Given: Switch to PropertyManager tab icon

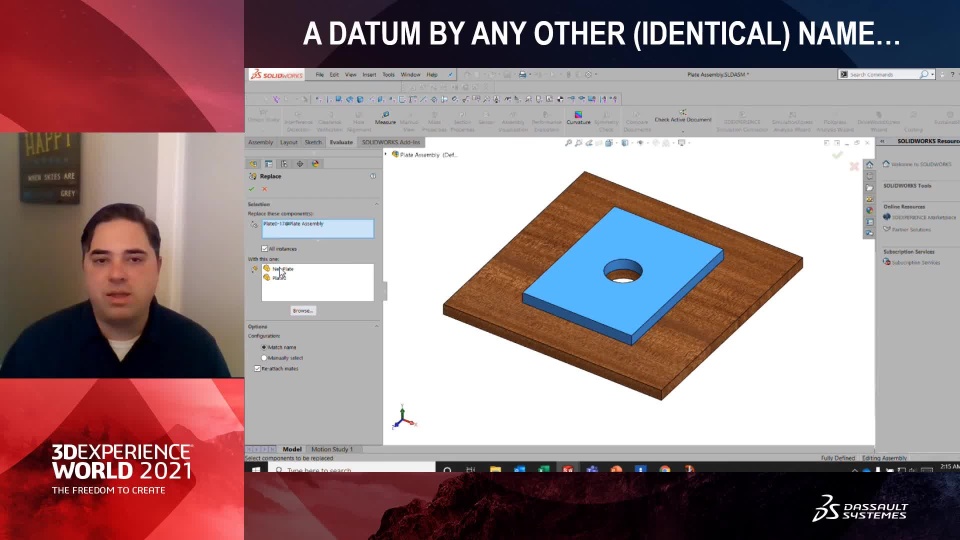Looking at the screenshot, I should (x=268, y=163).
